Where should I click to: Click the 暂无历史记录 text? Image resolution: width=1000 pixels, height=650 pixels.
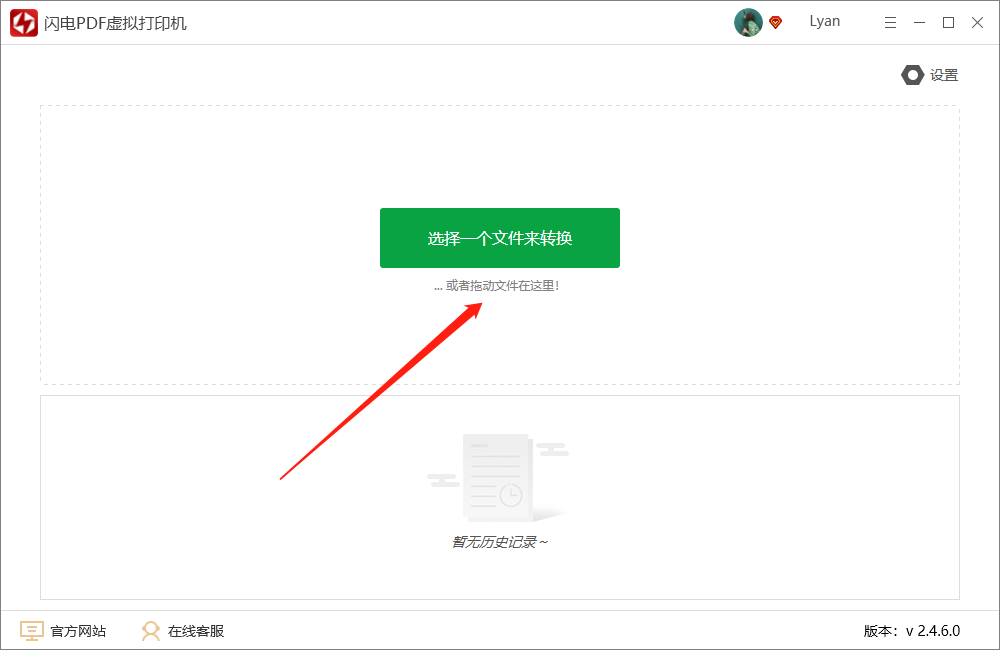click(x=499, y=542)
